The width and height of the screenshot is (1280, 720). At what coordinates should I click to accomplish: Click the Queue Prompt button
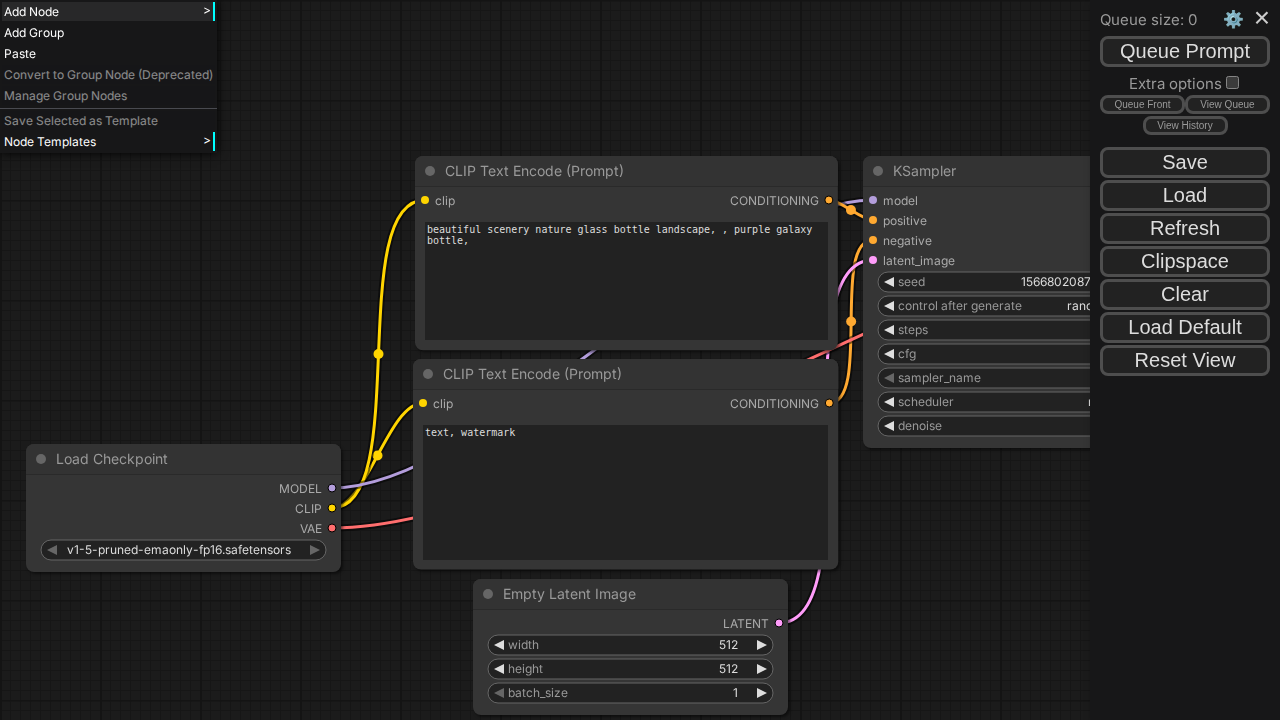pyautogui.click(x=1184, y=51)
